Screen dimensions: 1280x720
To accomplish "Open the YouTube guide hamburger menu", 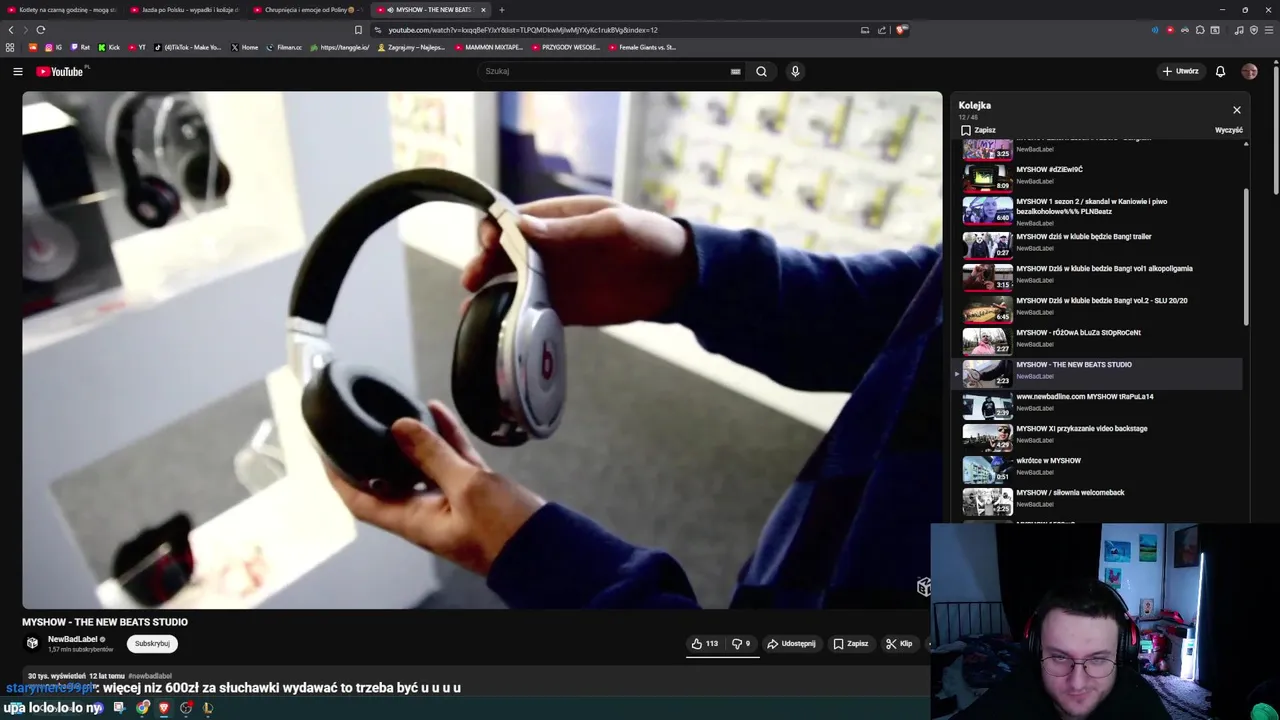I will tap(17, 71).
